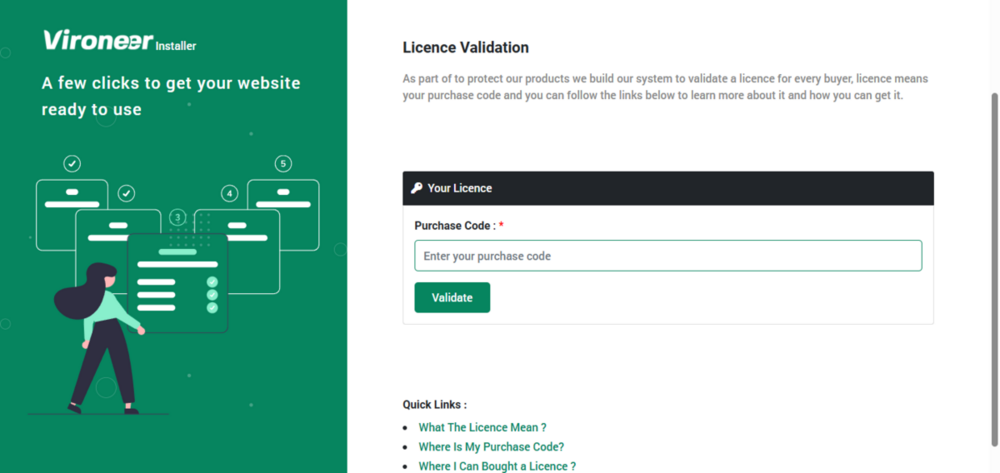Screen dimensions: 1000x473
Task: Click the middle green check in center card
Action: coord(212,295)
